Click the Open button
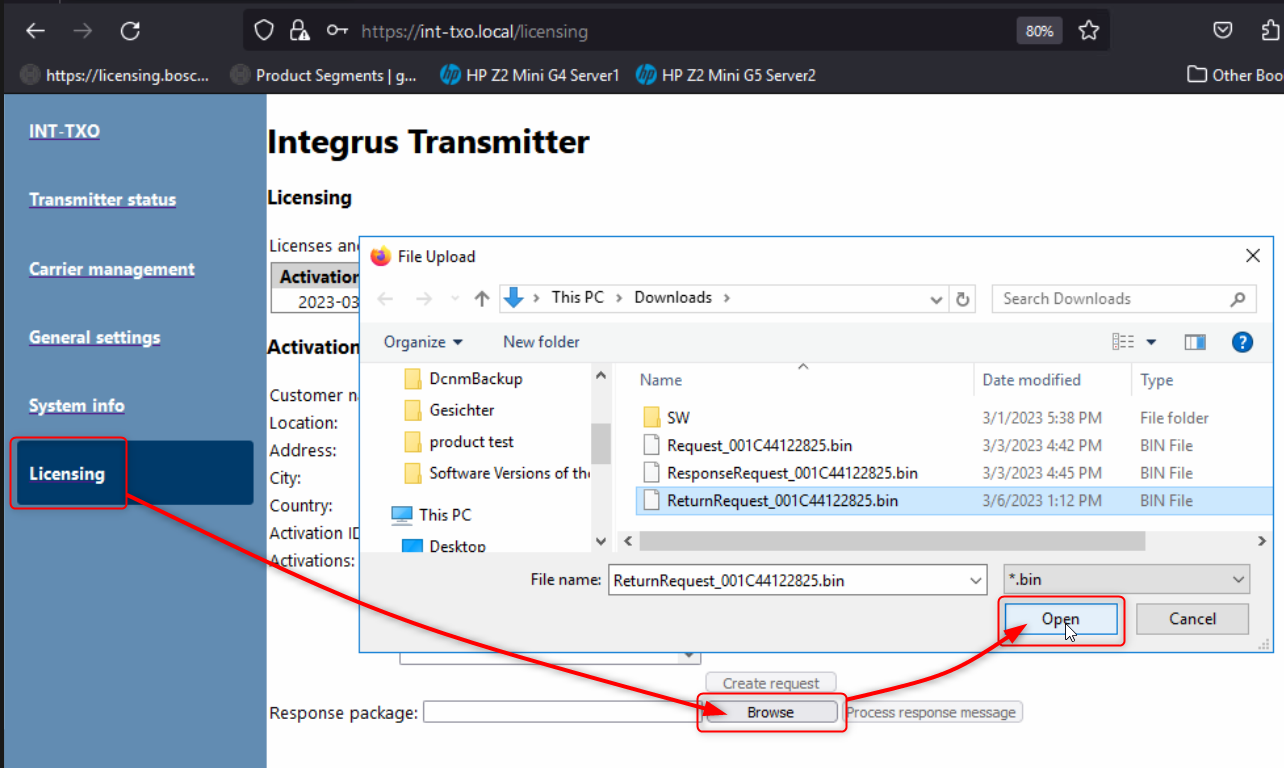This screenshot has width=1284, height=768. (x=1060, y=619)
